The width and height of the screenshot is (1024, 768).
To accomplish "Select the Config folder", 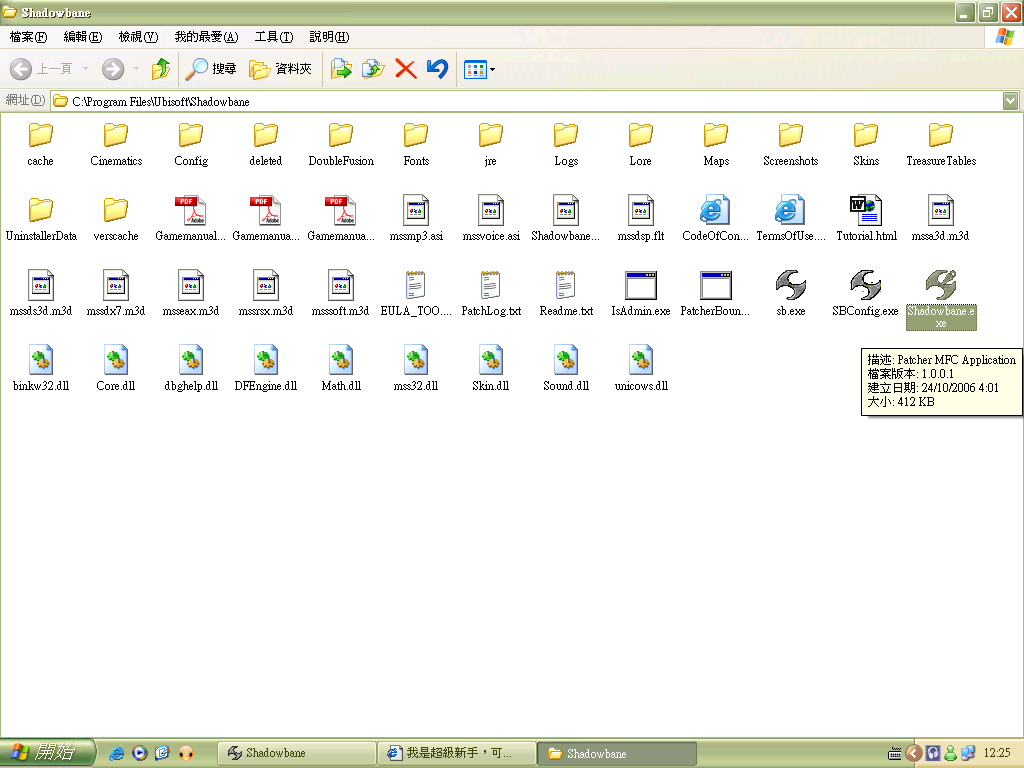I will [x=191, y=144].
